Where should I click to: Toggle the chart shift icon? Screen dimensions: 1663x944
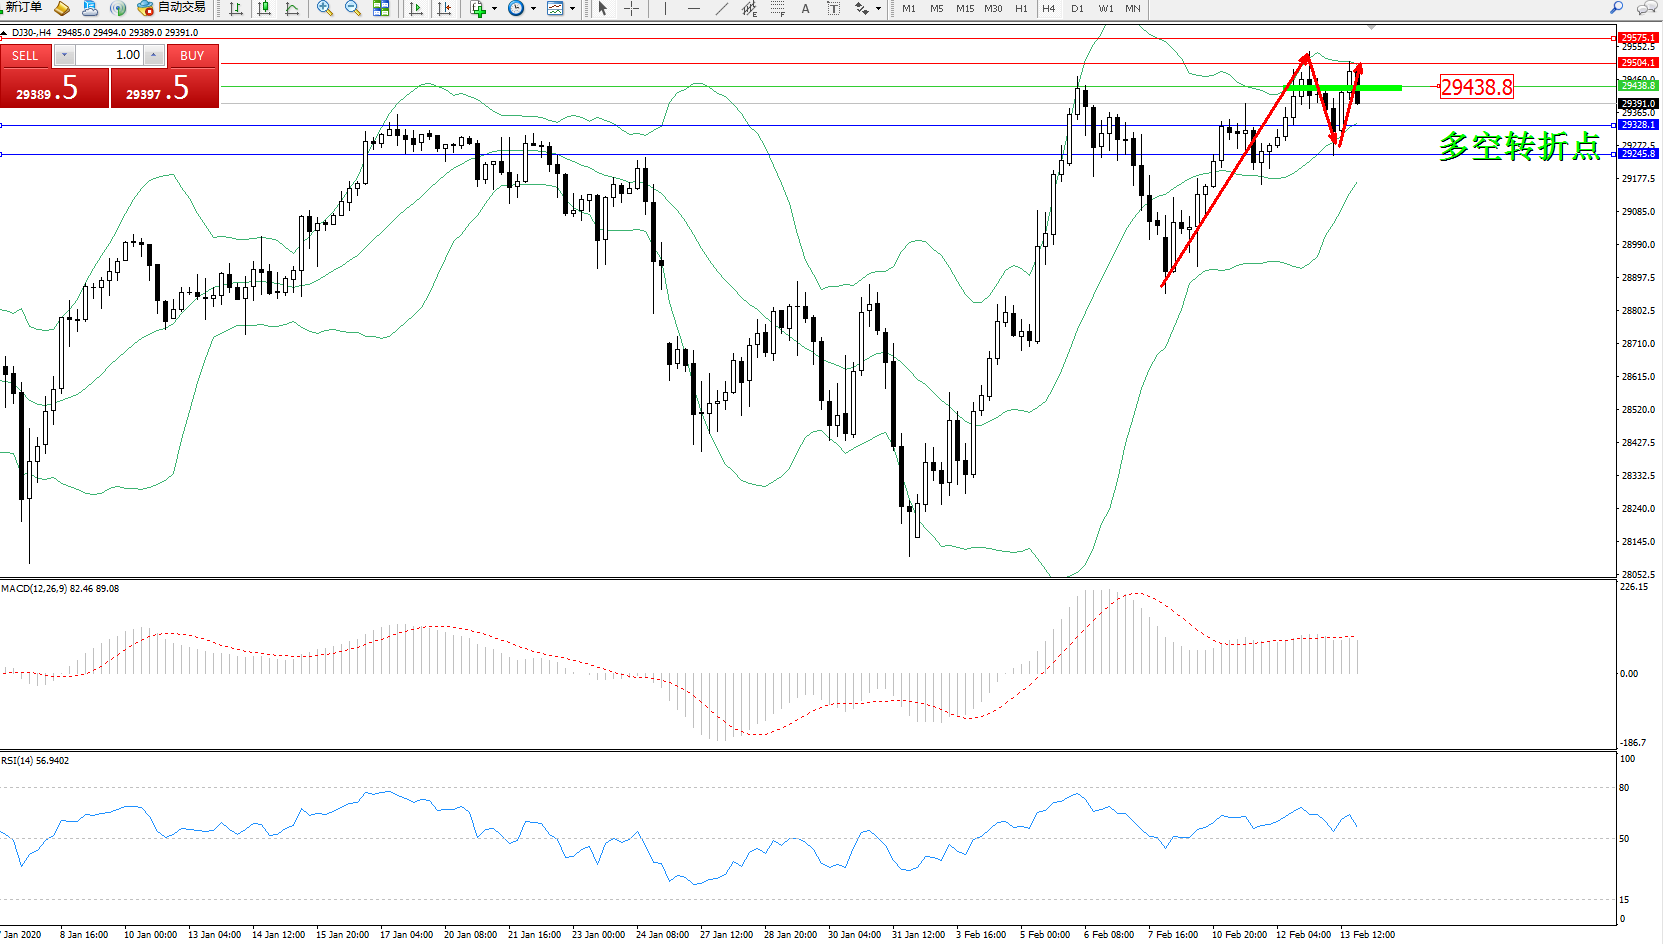click(444, 9)
